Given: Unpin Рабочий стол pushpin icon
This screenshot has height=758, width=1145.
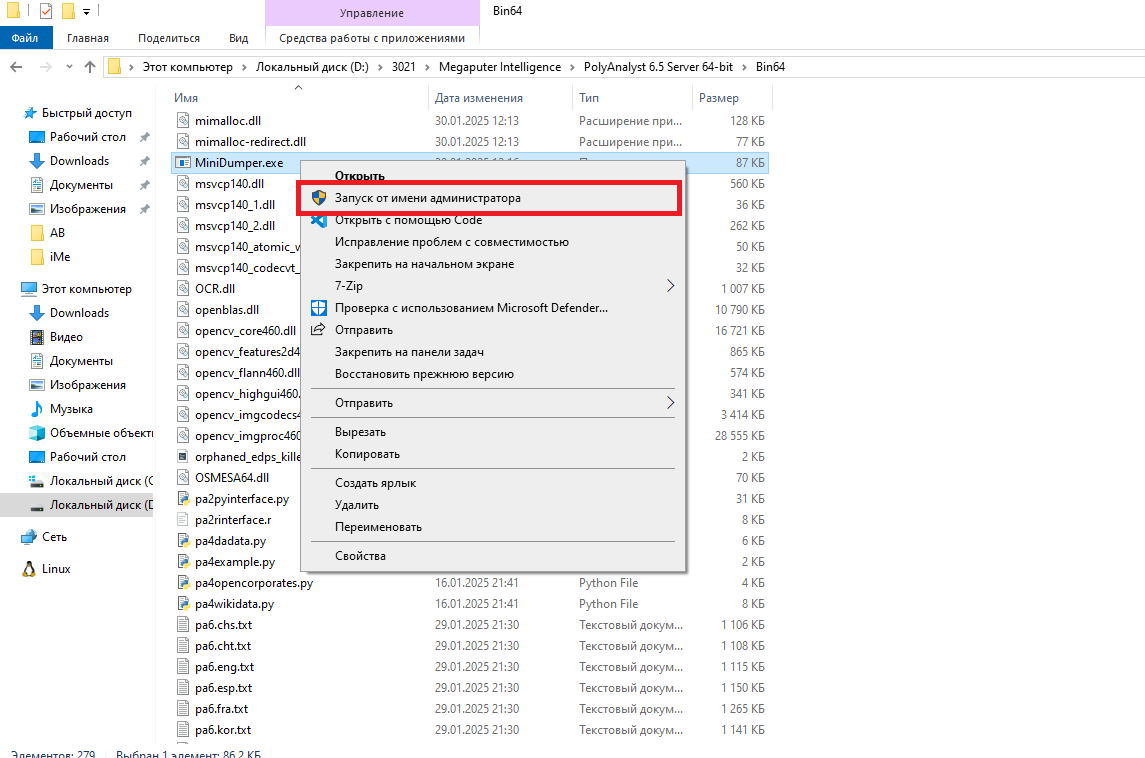Looking at the screenshot, I should click(x=145, y=137).
